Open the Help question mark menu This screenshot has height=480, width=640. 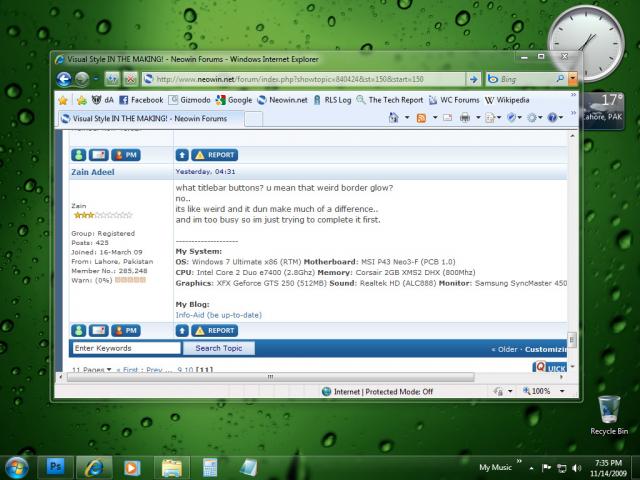coord(555,118)
